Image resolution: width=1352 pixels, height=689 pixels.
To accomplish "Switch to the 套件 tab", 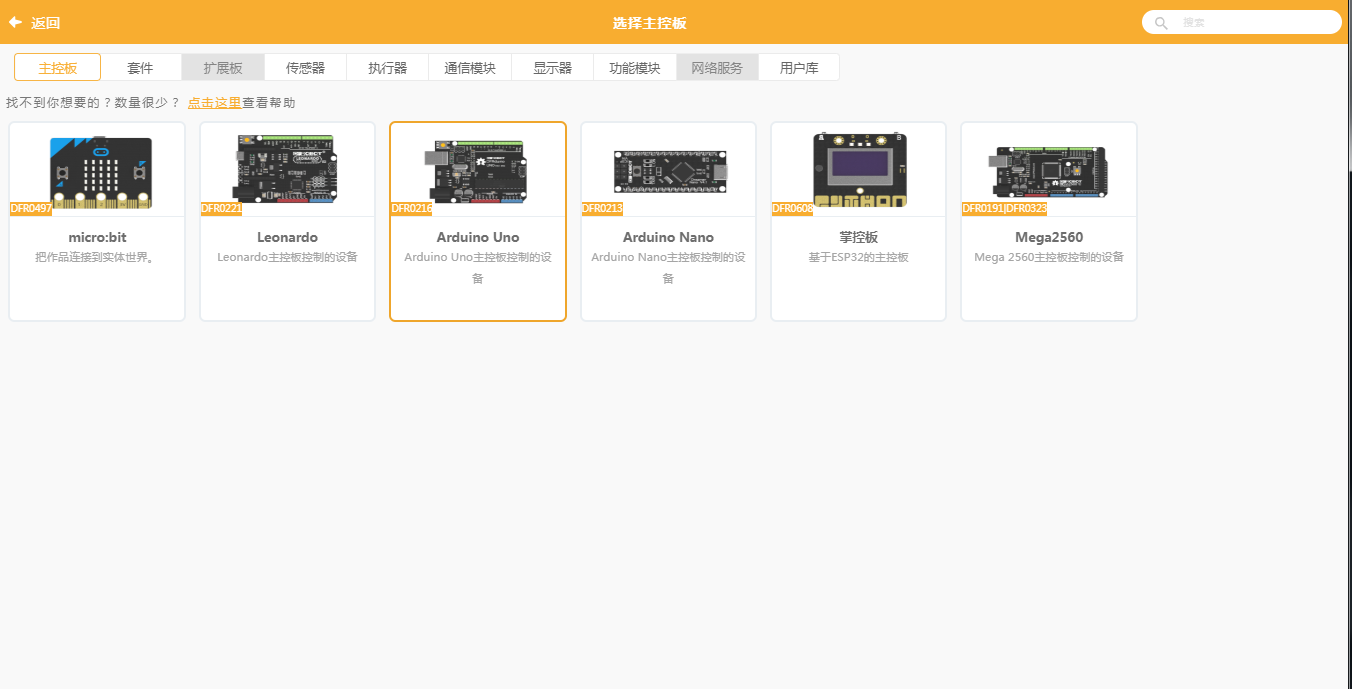I will tap(141, 68).
